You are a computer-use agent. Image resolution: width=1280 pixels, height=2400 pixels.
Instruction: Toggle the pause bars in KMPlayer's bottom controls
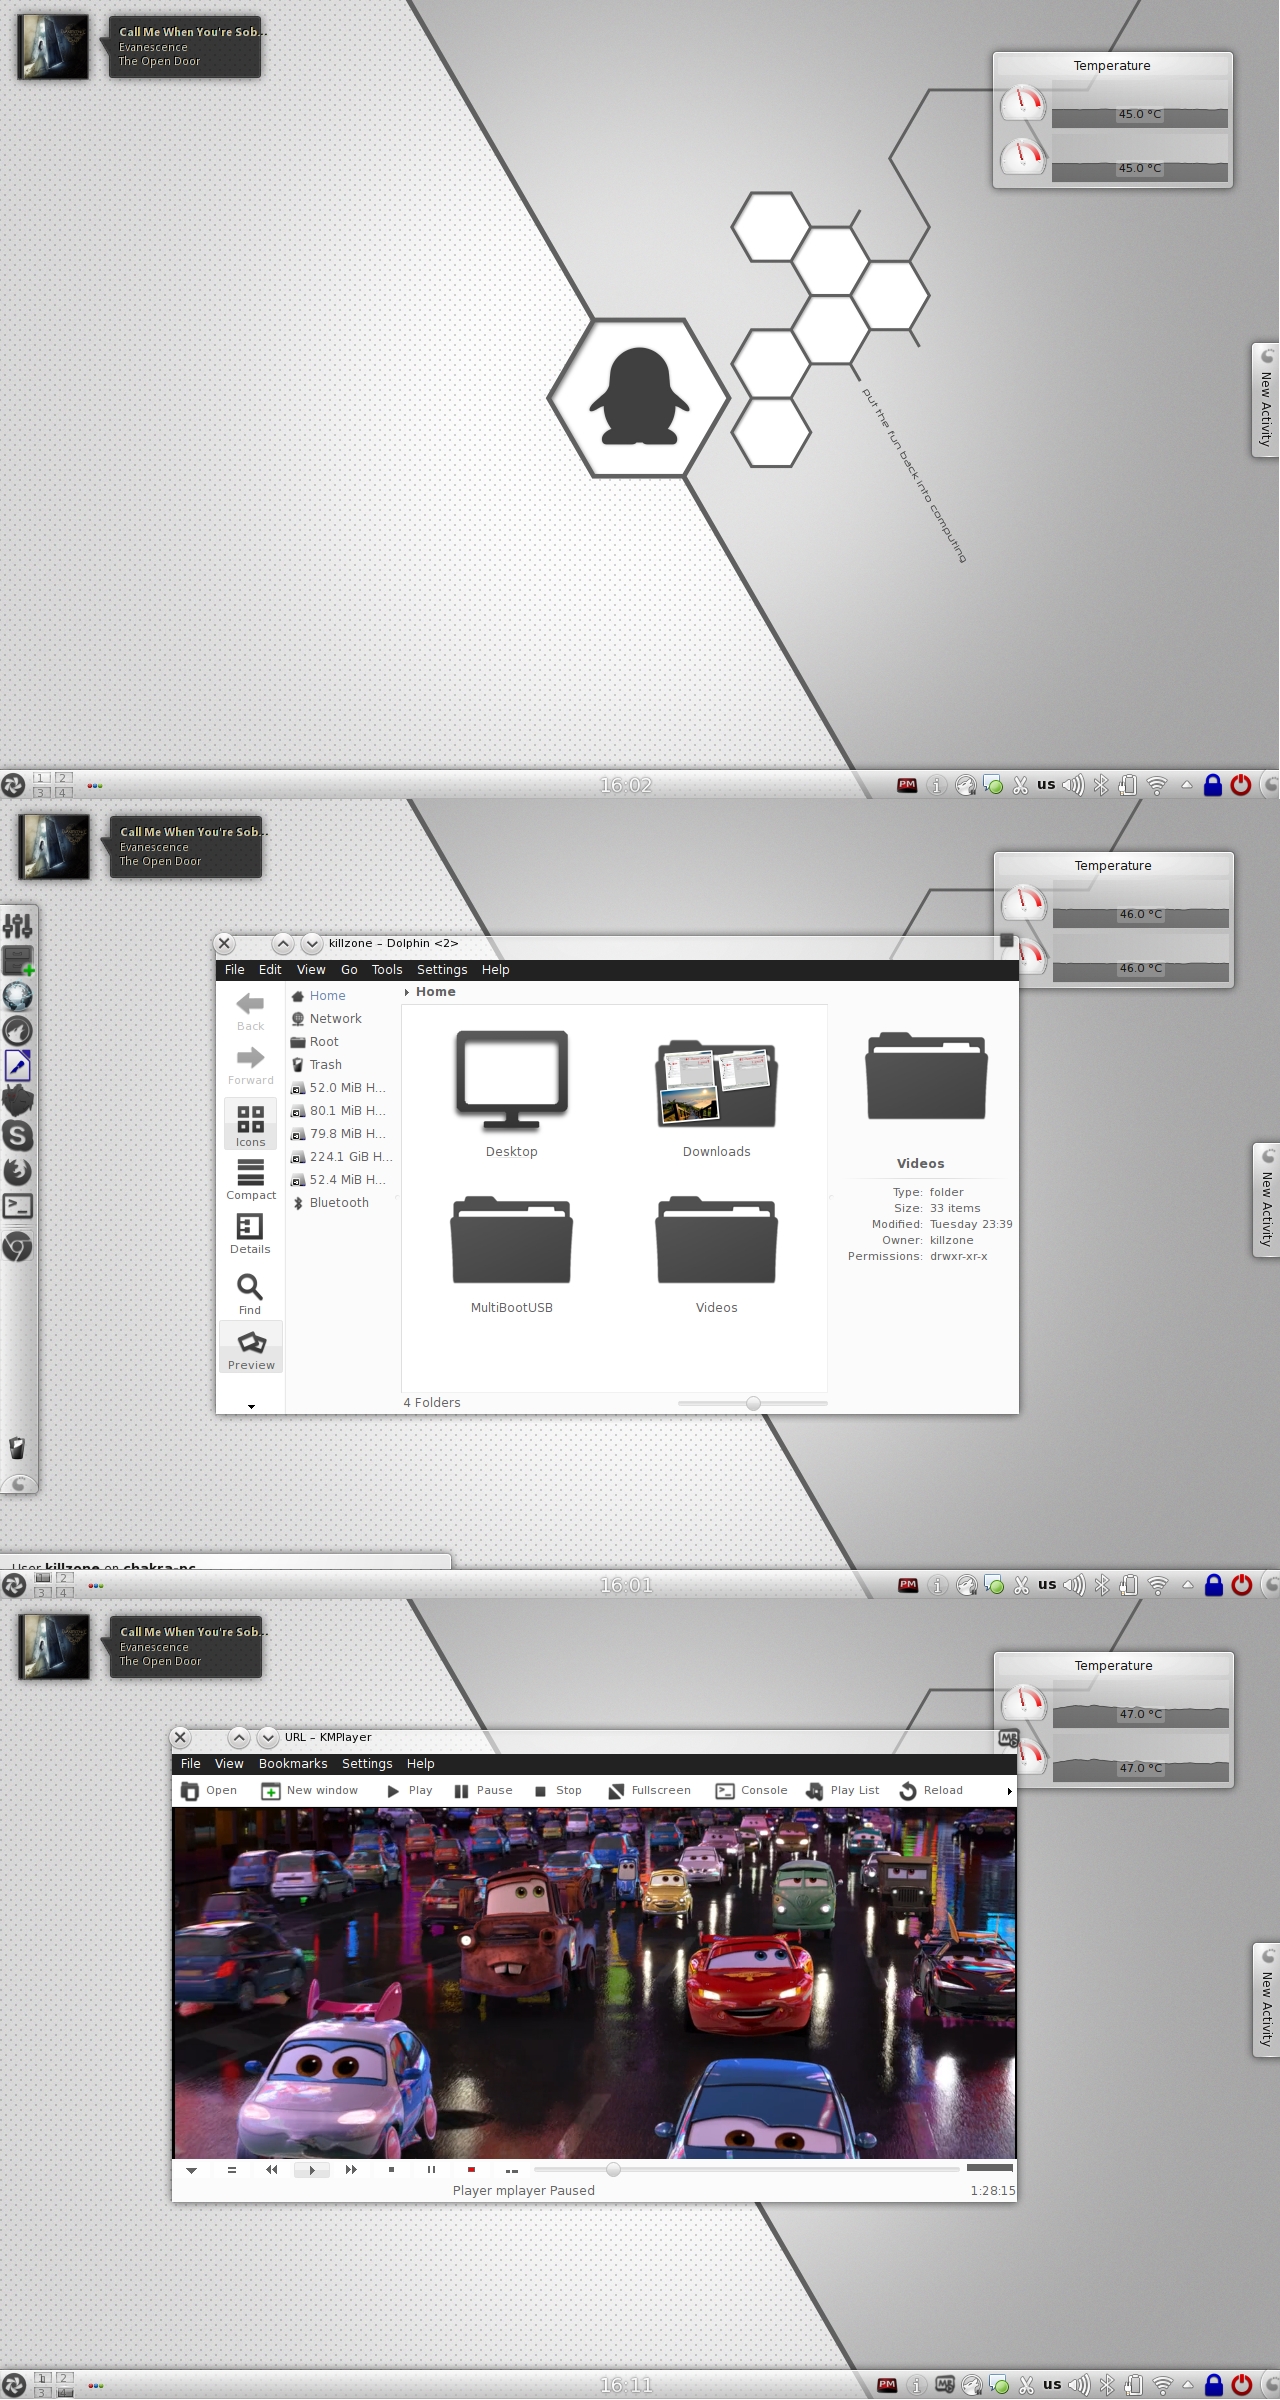431,2169
